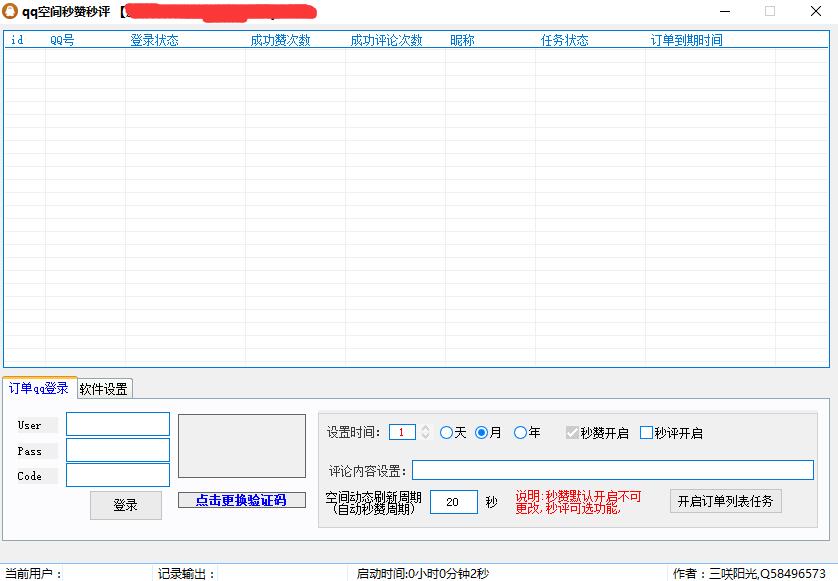Click the captcha image box
This screenshot has height=581, width=838.
[x=241, y=446]
